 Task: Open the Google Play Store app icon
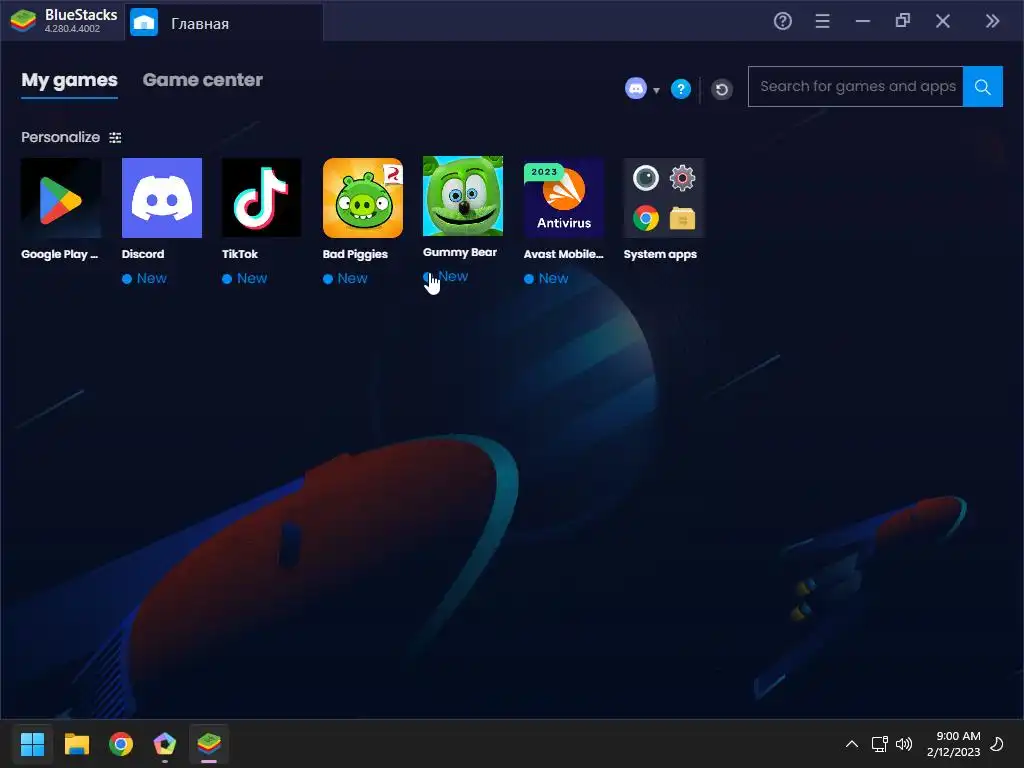(x=61, y=198)
